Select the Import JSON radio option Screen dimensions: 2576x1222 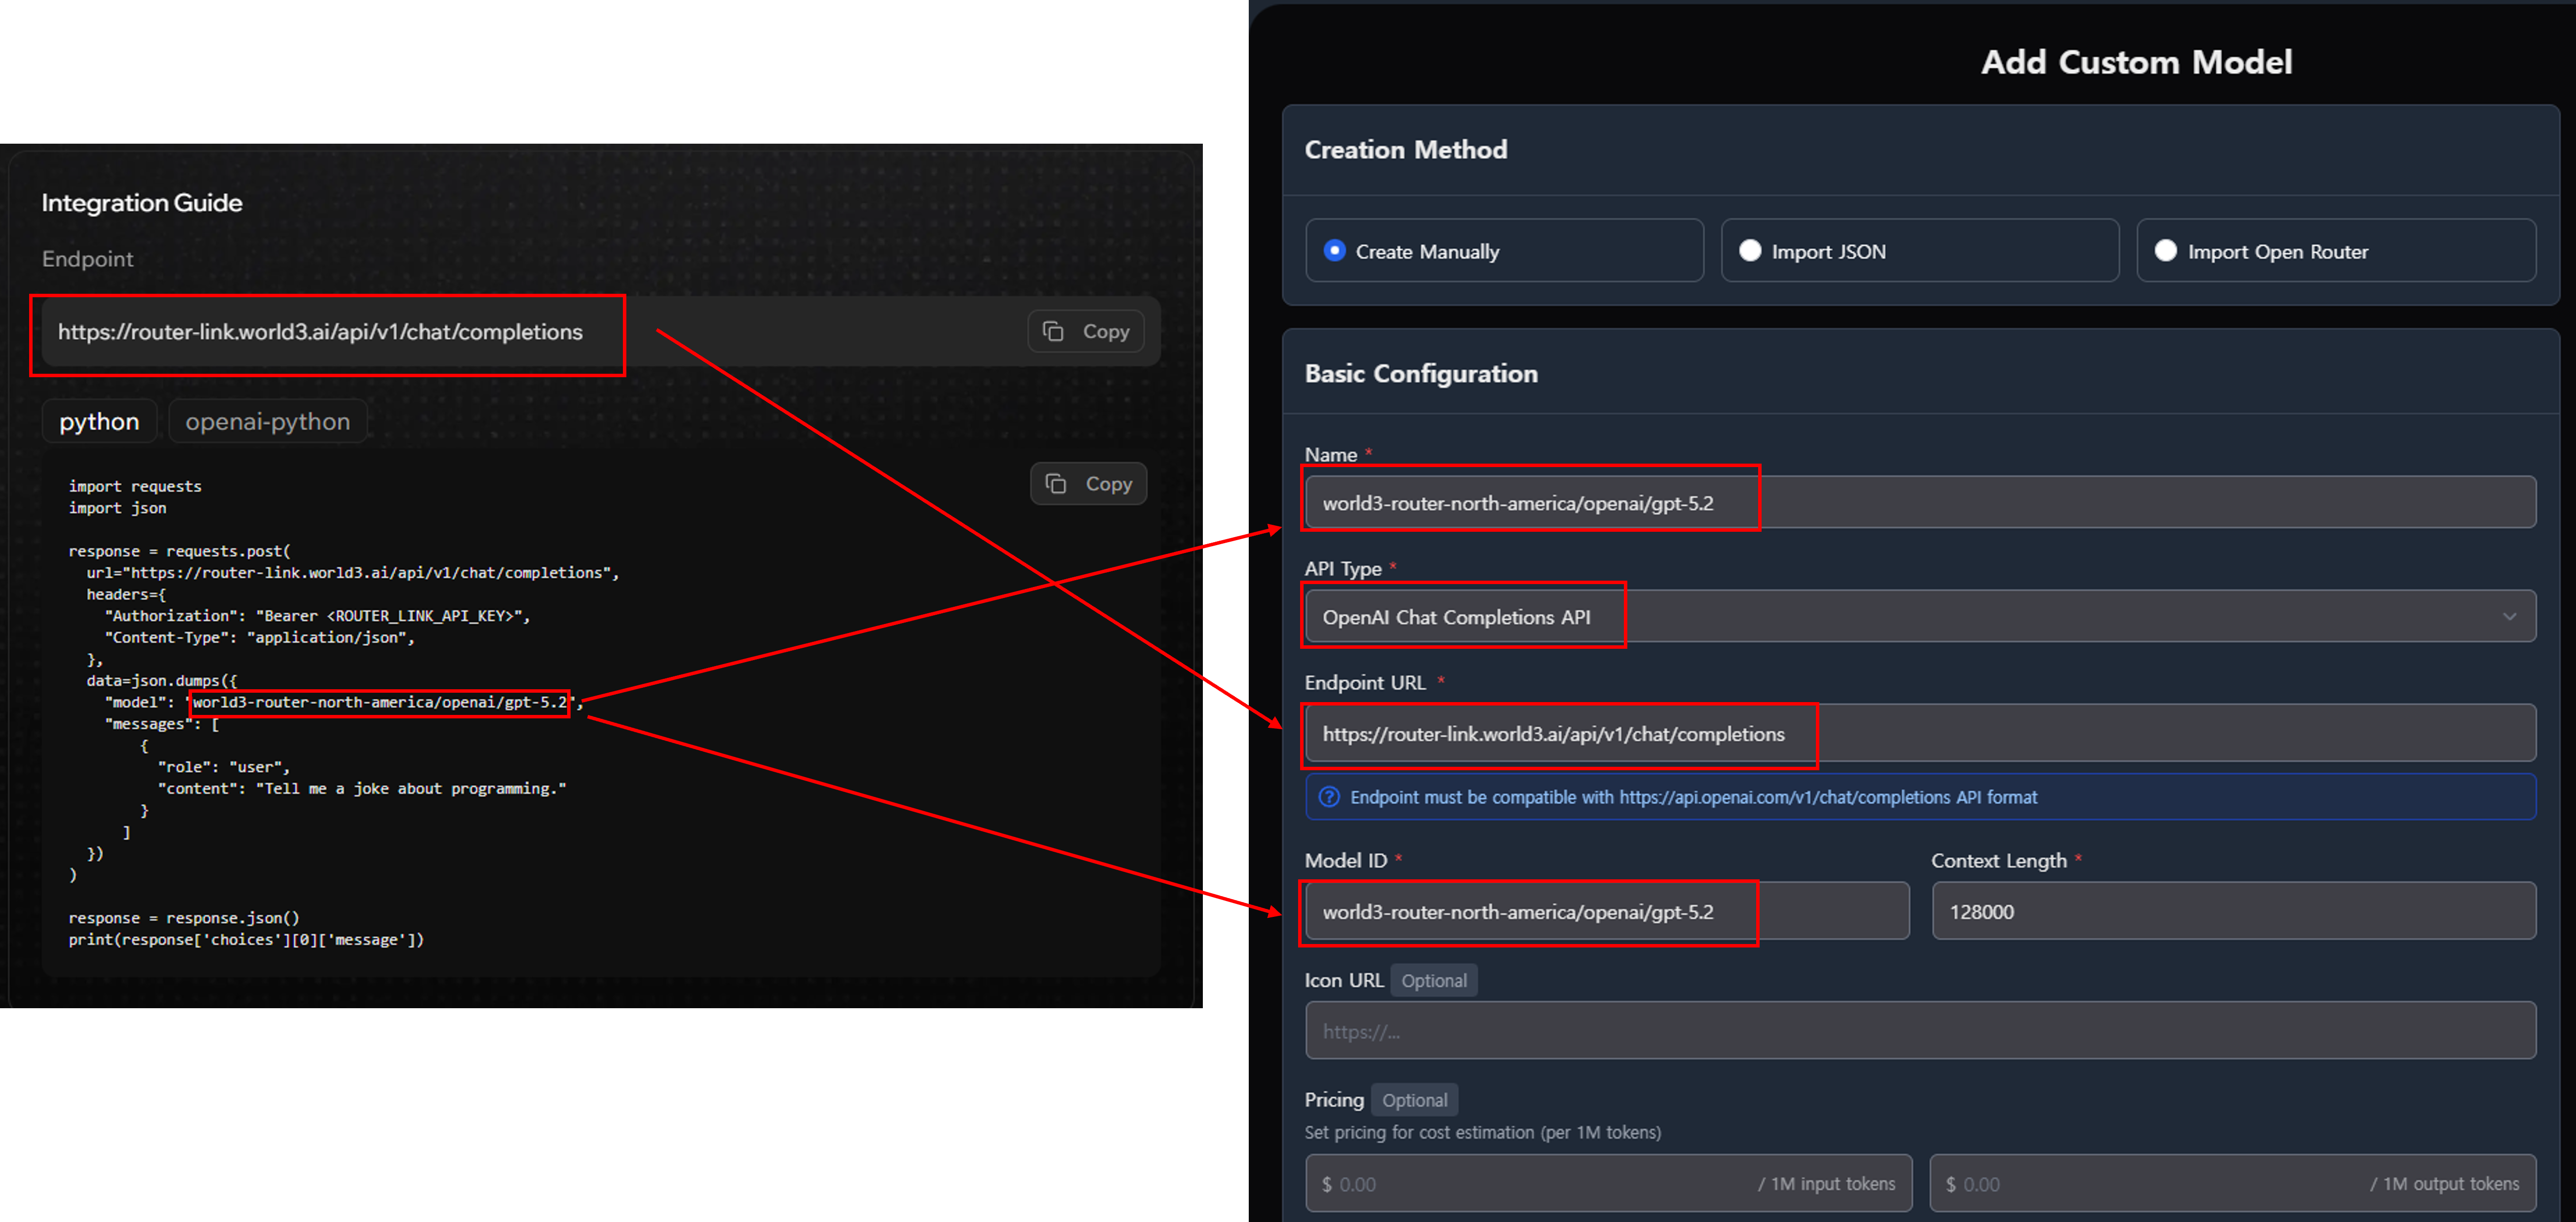pyautogui.click(x=1750, y=251)
